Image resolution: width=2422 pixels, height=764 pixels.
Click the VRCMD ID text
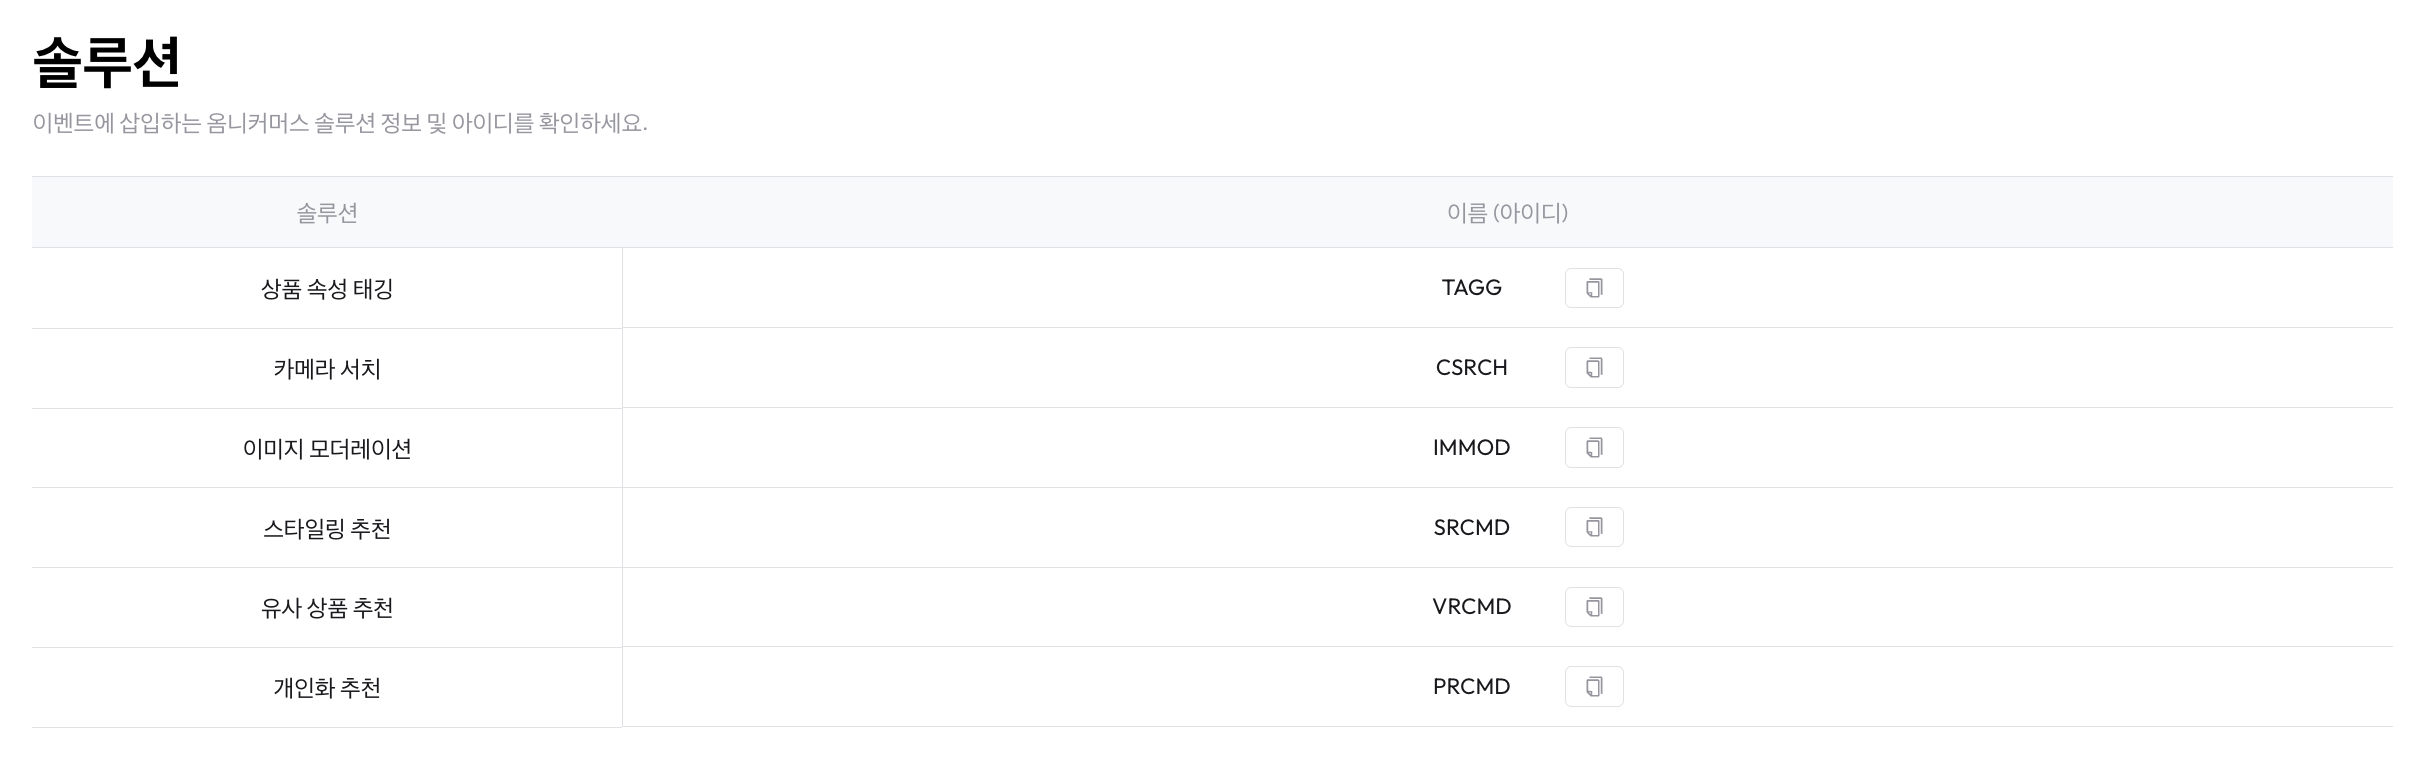(1471, 607)
